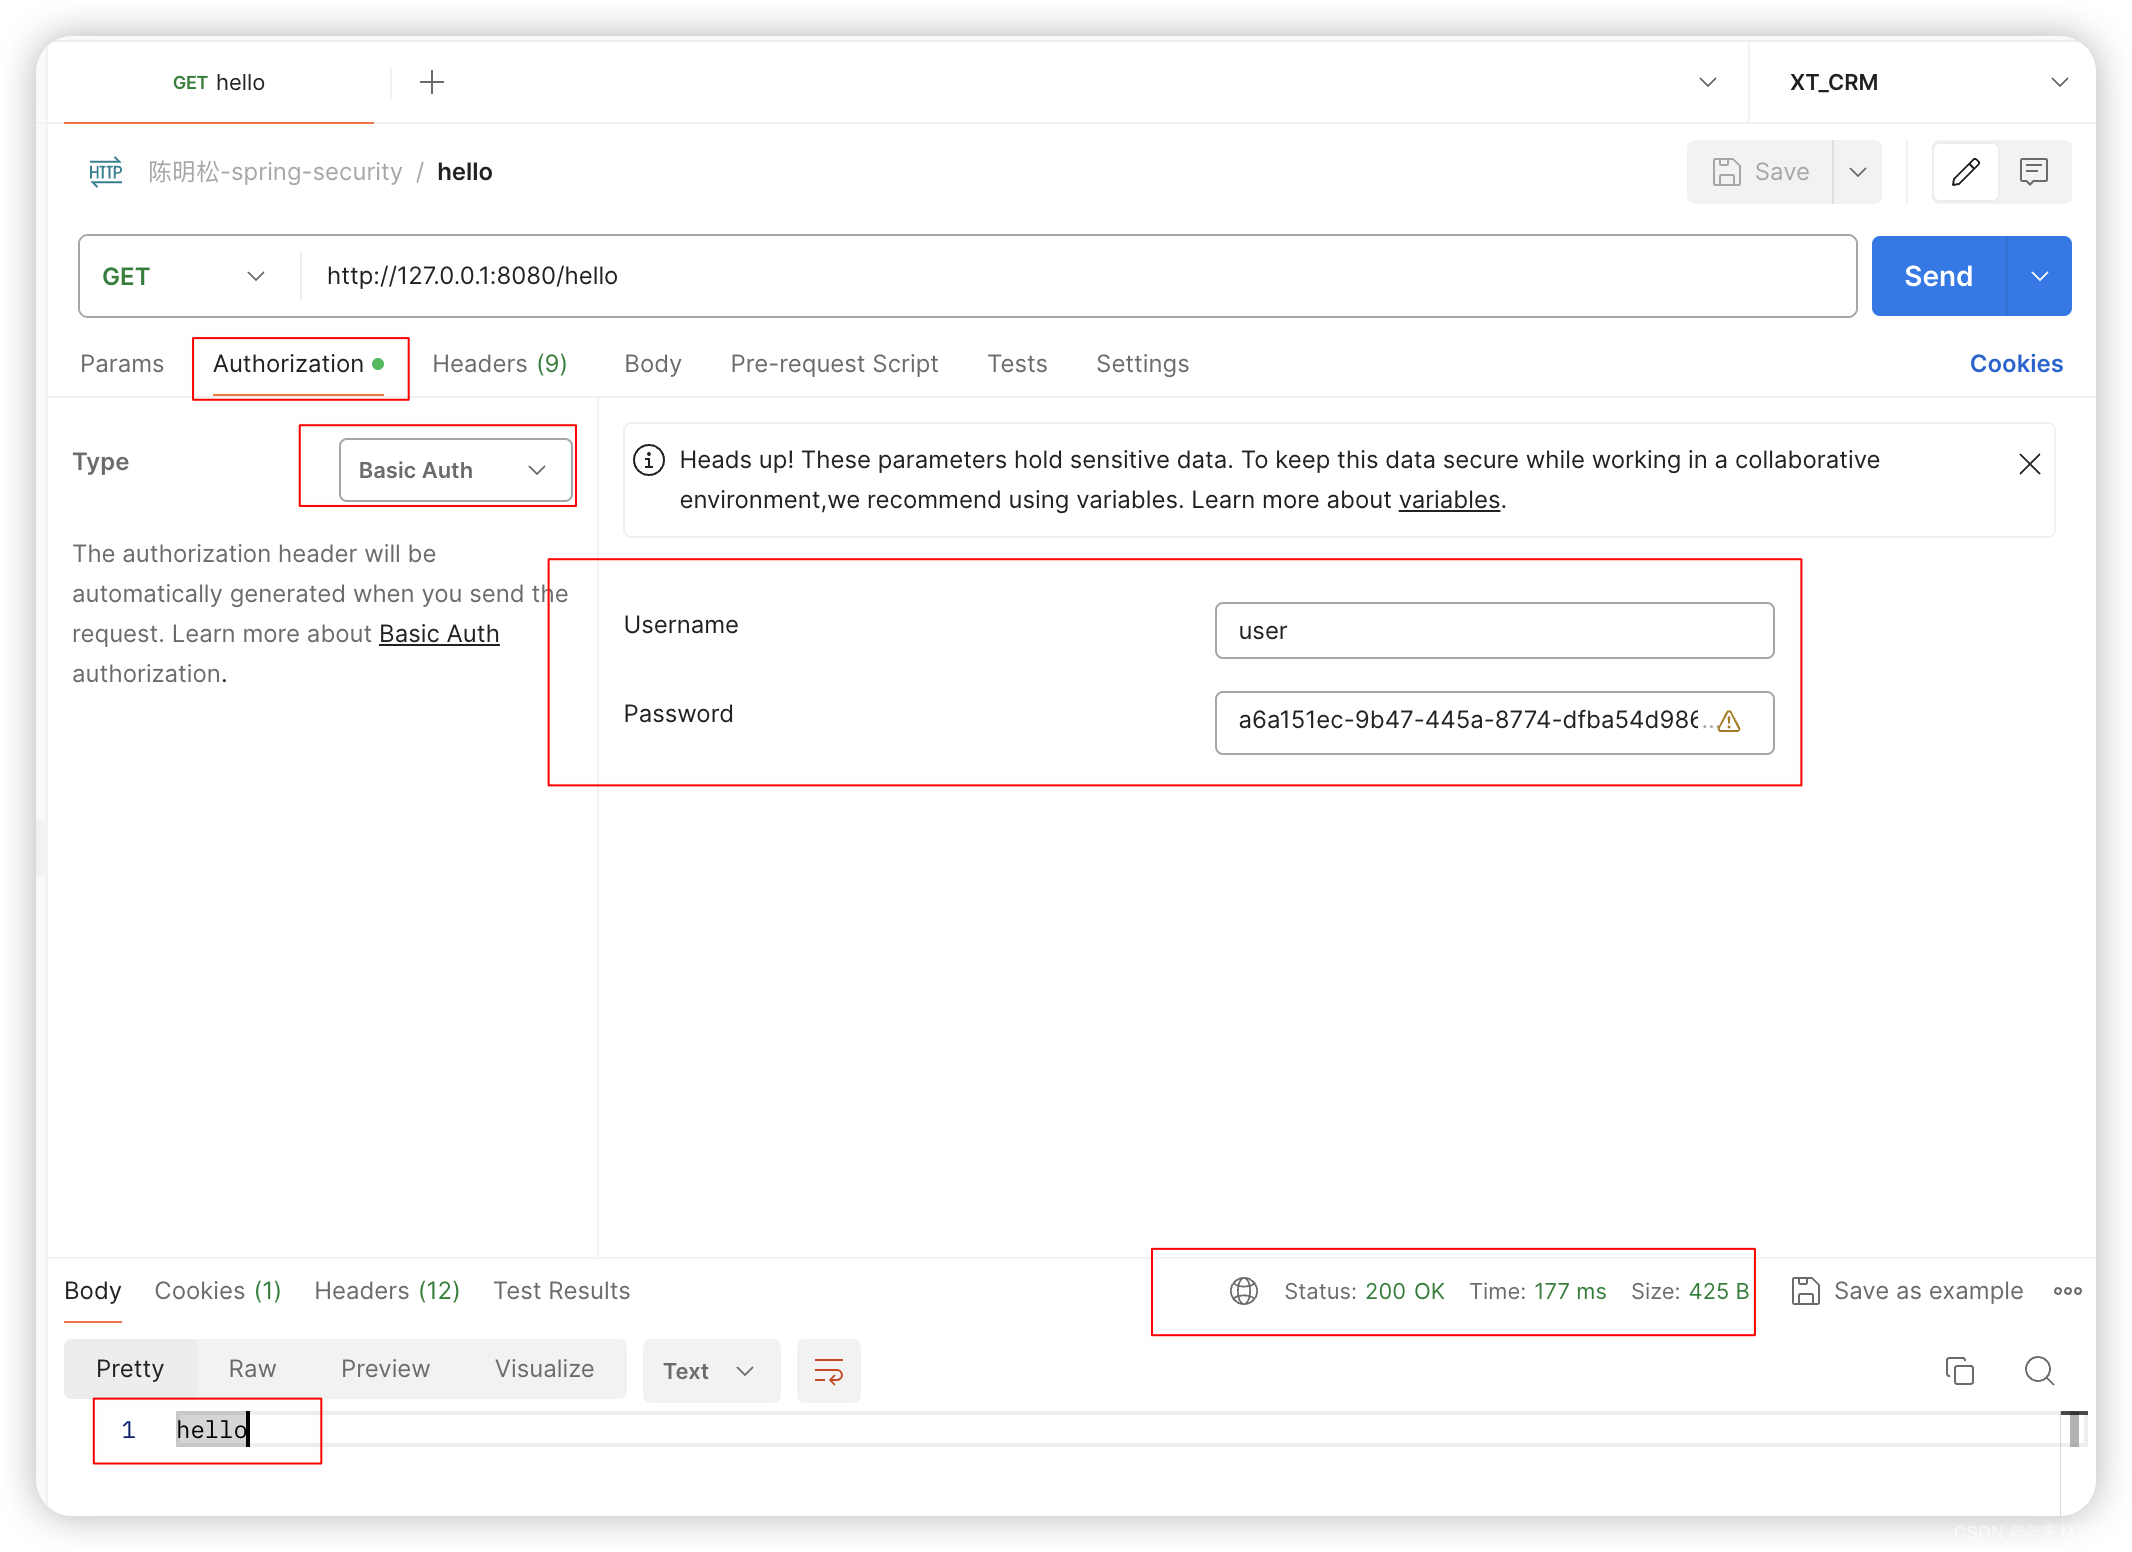
Task: Dismiss the Heads up notice
Action: click(x=2029, y=464)
